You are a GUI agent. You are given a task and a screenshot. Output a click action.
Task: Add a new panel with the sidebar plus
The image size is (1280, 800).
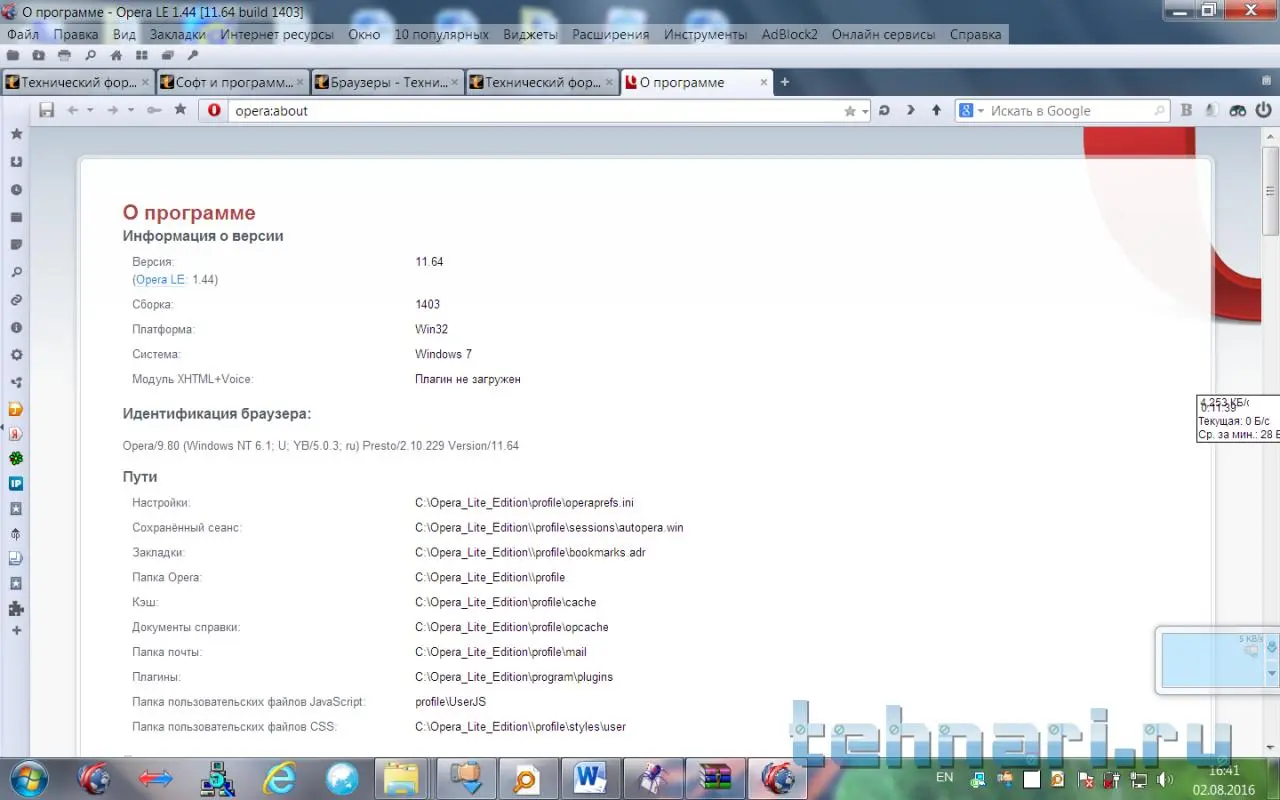[x=16, y=631]
